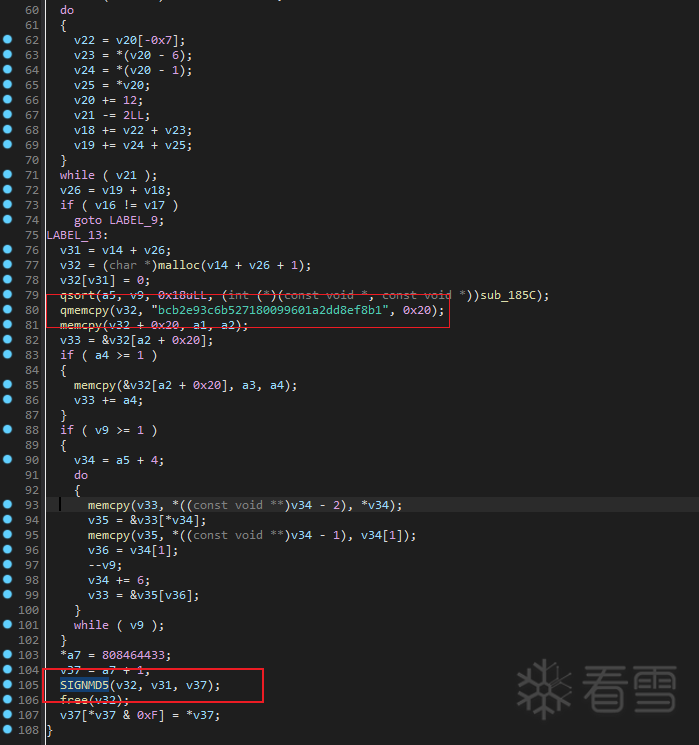Click the memcpy call on line 81
The image size is (699, 745).
81,325
